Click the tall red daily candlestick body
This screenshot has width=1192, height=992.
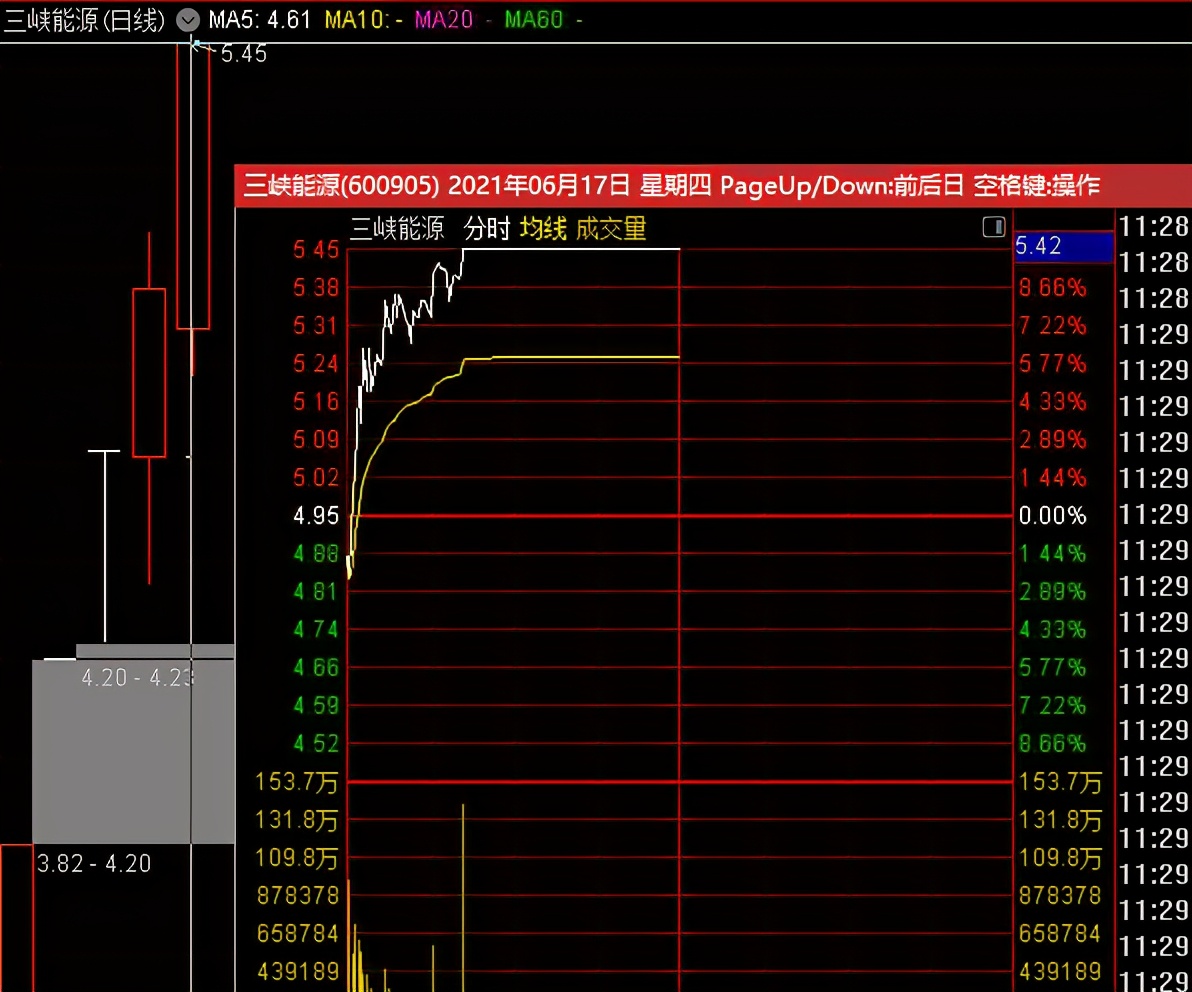point(193,186)
